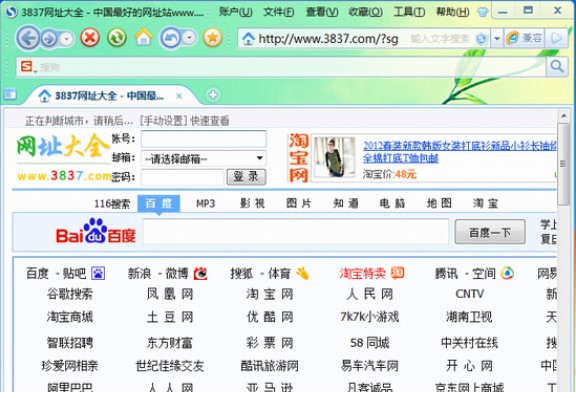Click the 百度一下 search button
Viewport: 576px width, 398px height.
[490, 232]
